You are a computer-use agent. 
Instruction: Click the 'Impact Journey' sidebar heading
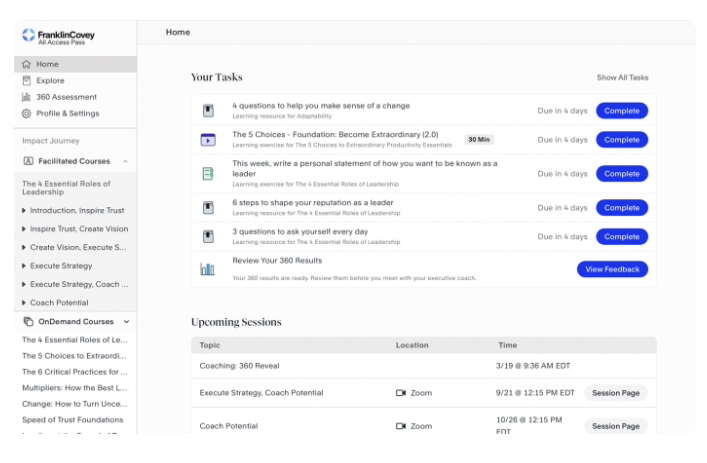[x=50, y=141]
